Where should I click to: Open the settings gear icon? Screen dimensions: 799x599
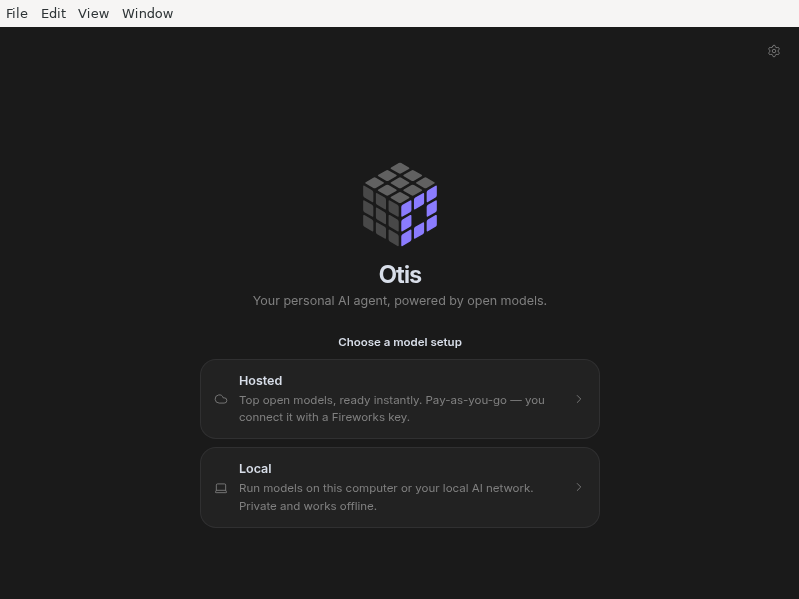(774, 51)
